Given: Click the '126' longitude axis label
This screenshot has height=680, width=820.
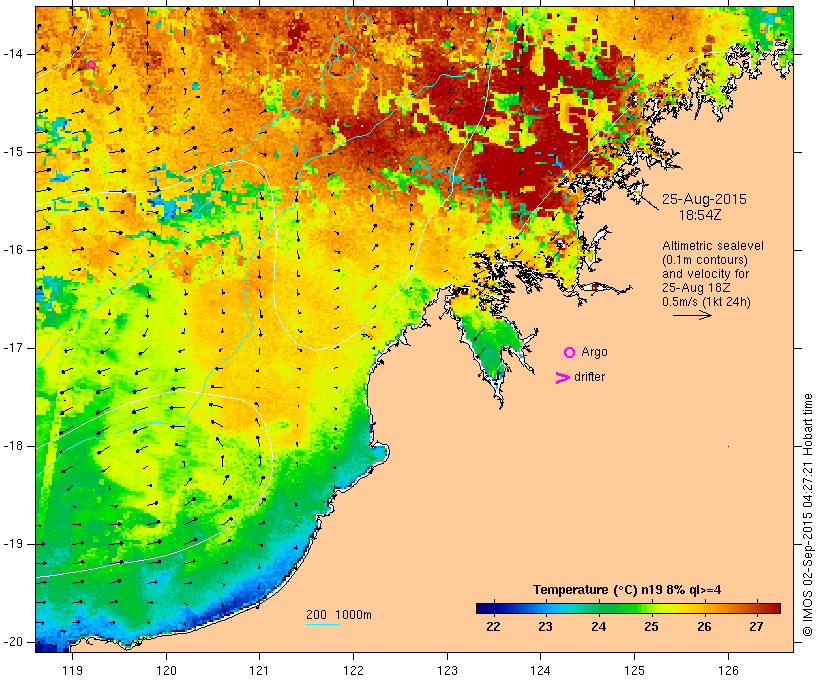Looking at the screenshot, I should click(x=728, y=670).
